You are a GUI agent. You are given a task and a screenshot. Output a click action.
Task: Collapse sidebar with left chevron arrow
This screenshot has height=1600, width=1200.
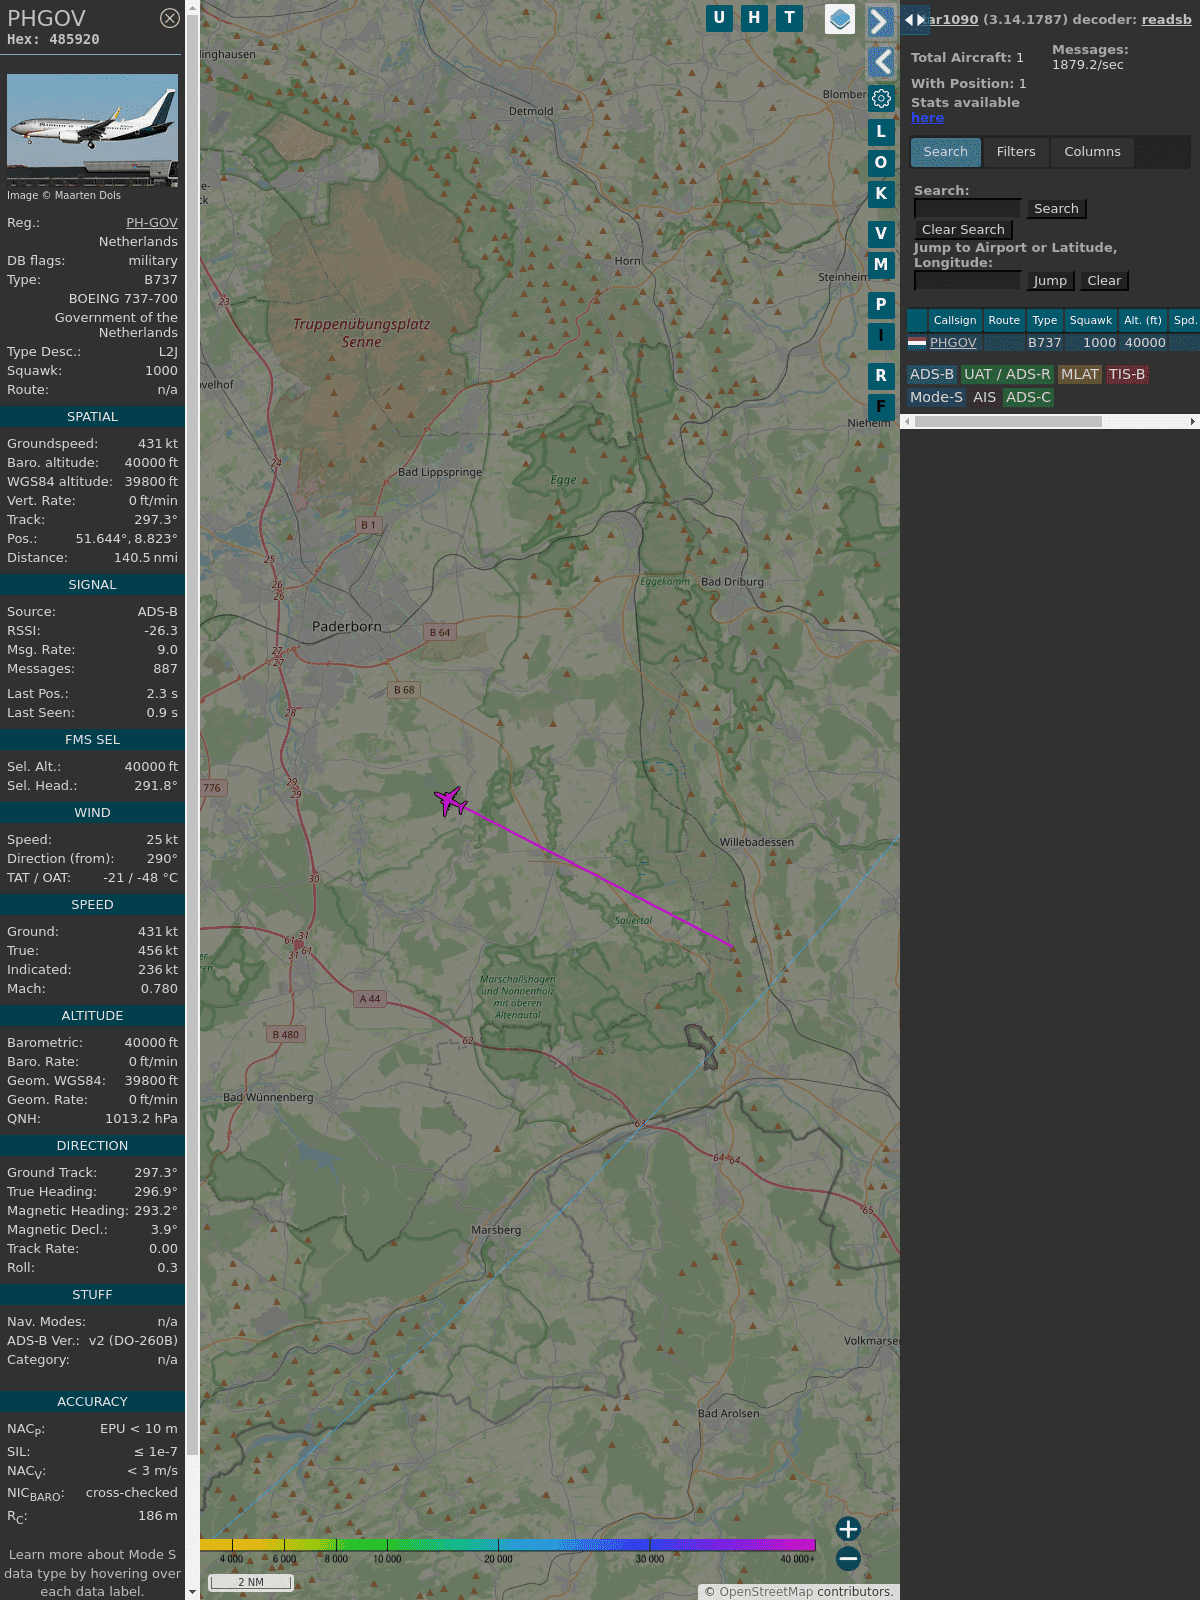(881, 62)
